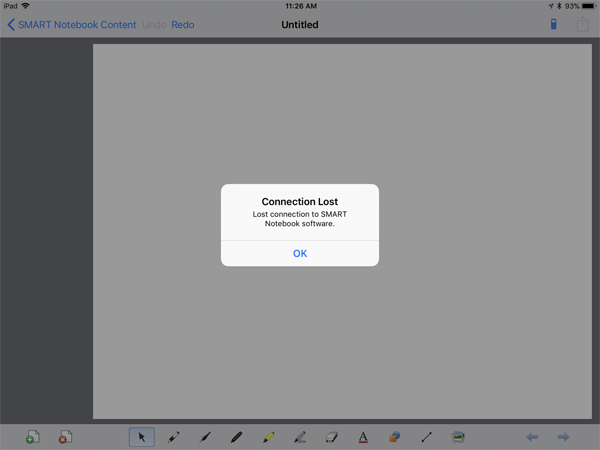
Task: Tap the Connection Lost heading text
Action: pyautogui.click(x=300, y=202)
